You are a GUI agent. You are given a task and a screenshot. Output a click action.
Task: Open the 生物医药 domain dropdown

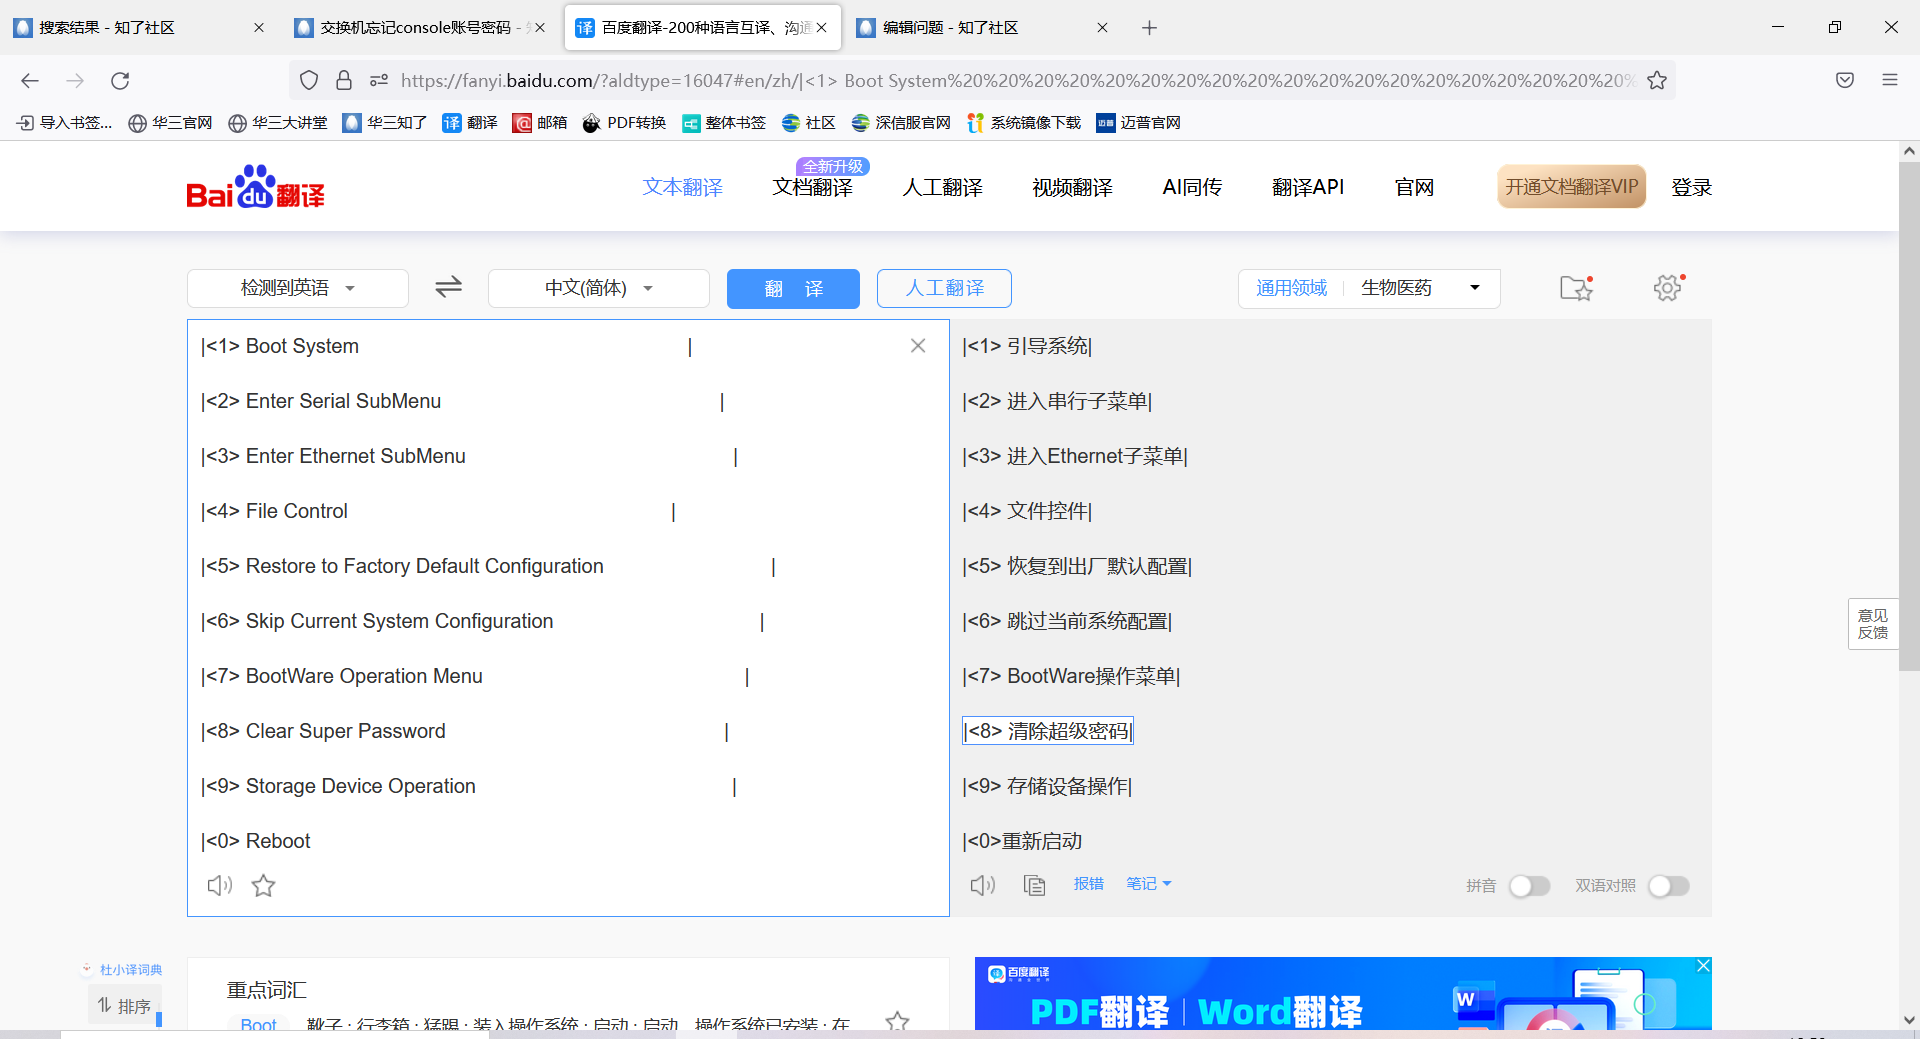pyautogui.click(x=1420, y=288)
